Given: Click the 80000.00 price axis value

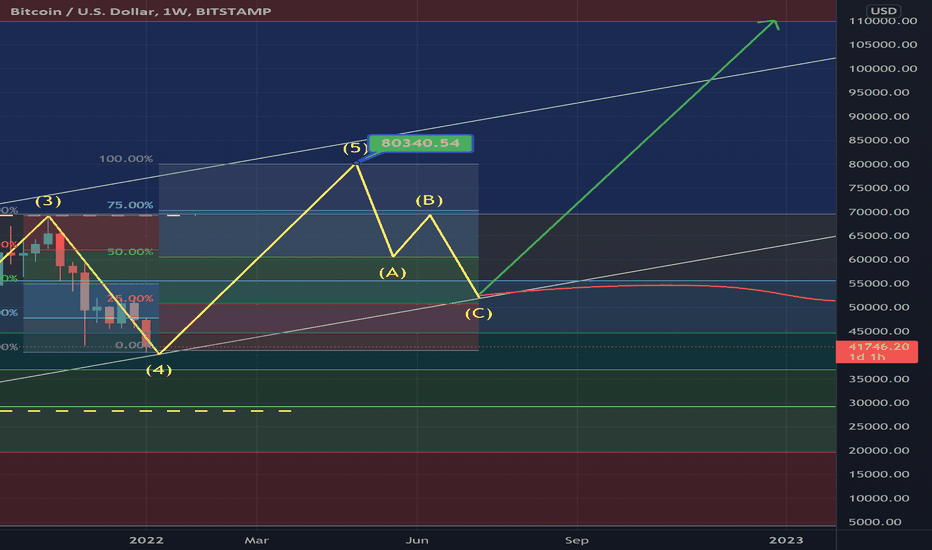Looking at the screenshot, I should 879,164.
